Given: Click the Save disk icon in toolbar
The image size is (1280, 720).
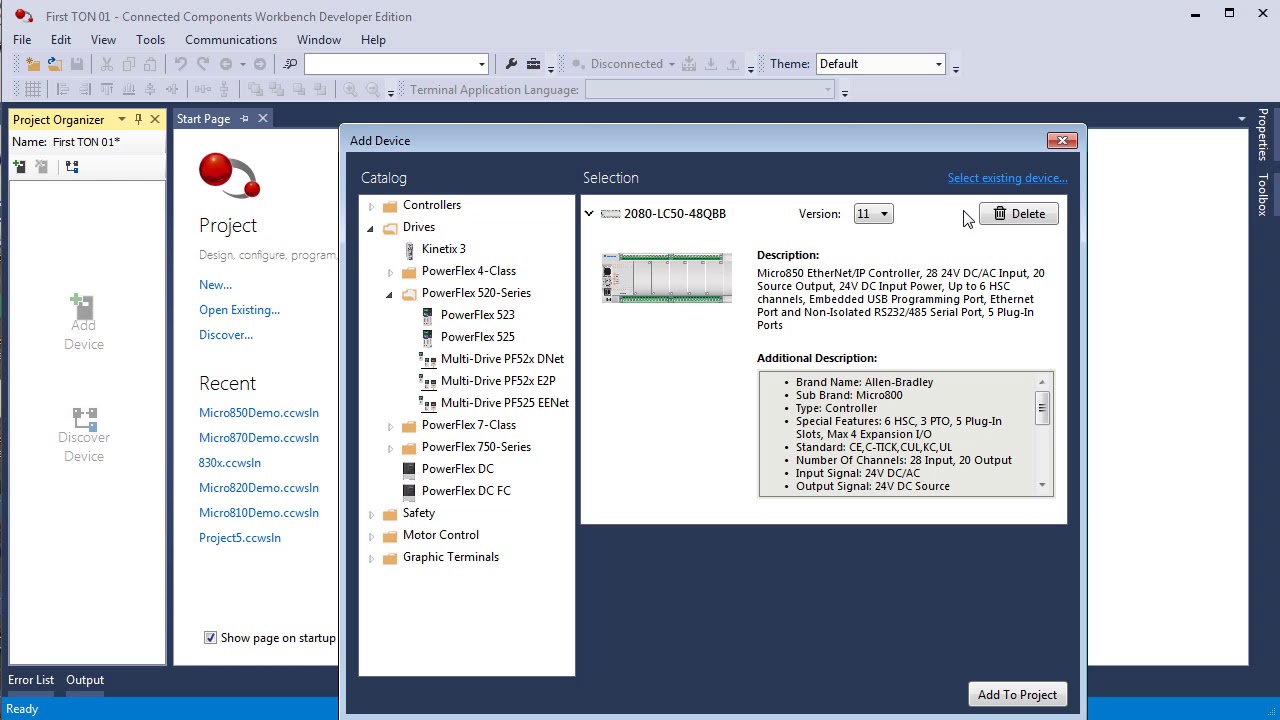Looking at the screenshot, I should coord(77,64).
